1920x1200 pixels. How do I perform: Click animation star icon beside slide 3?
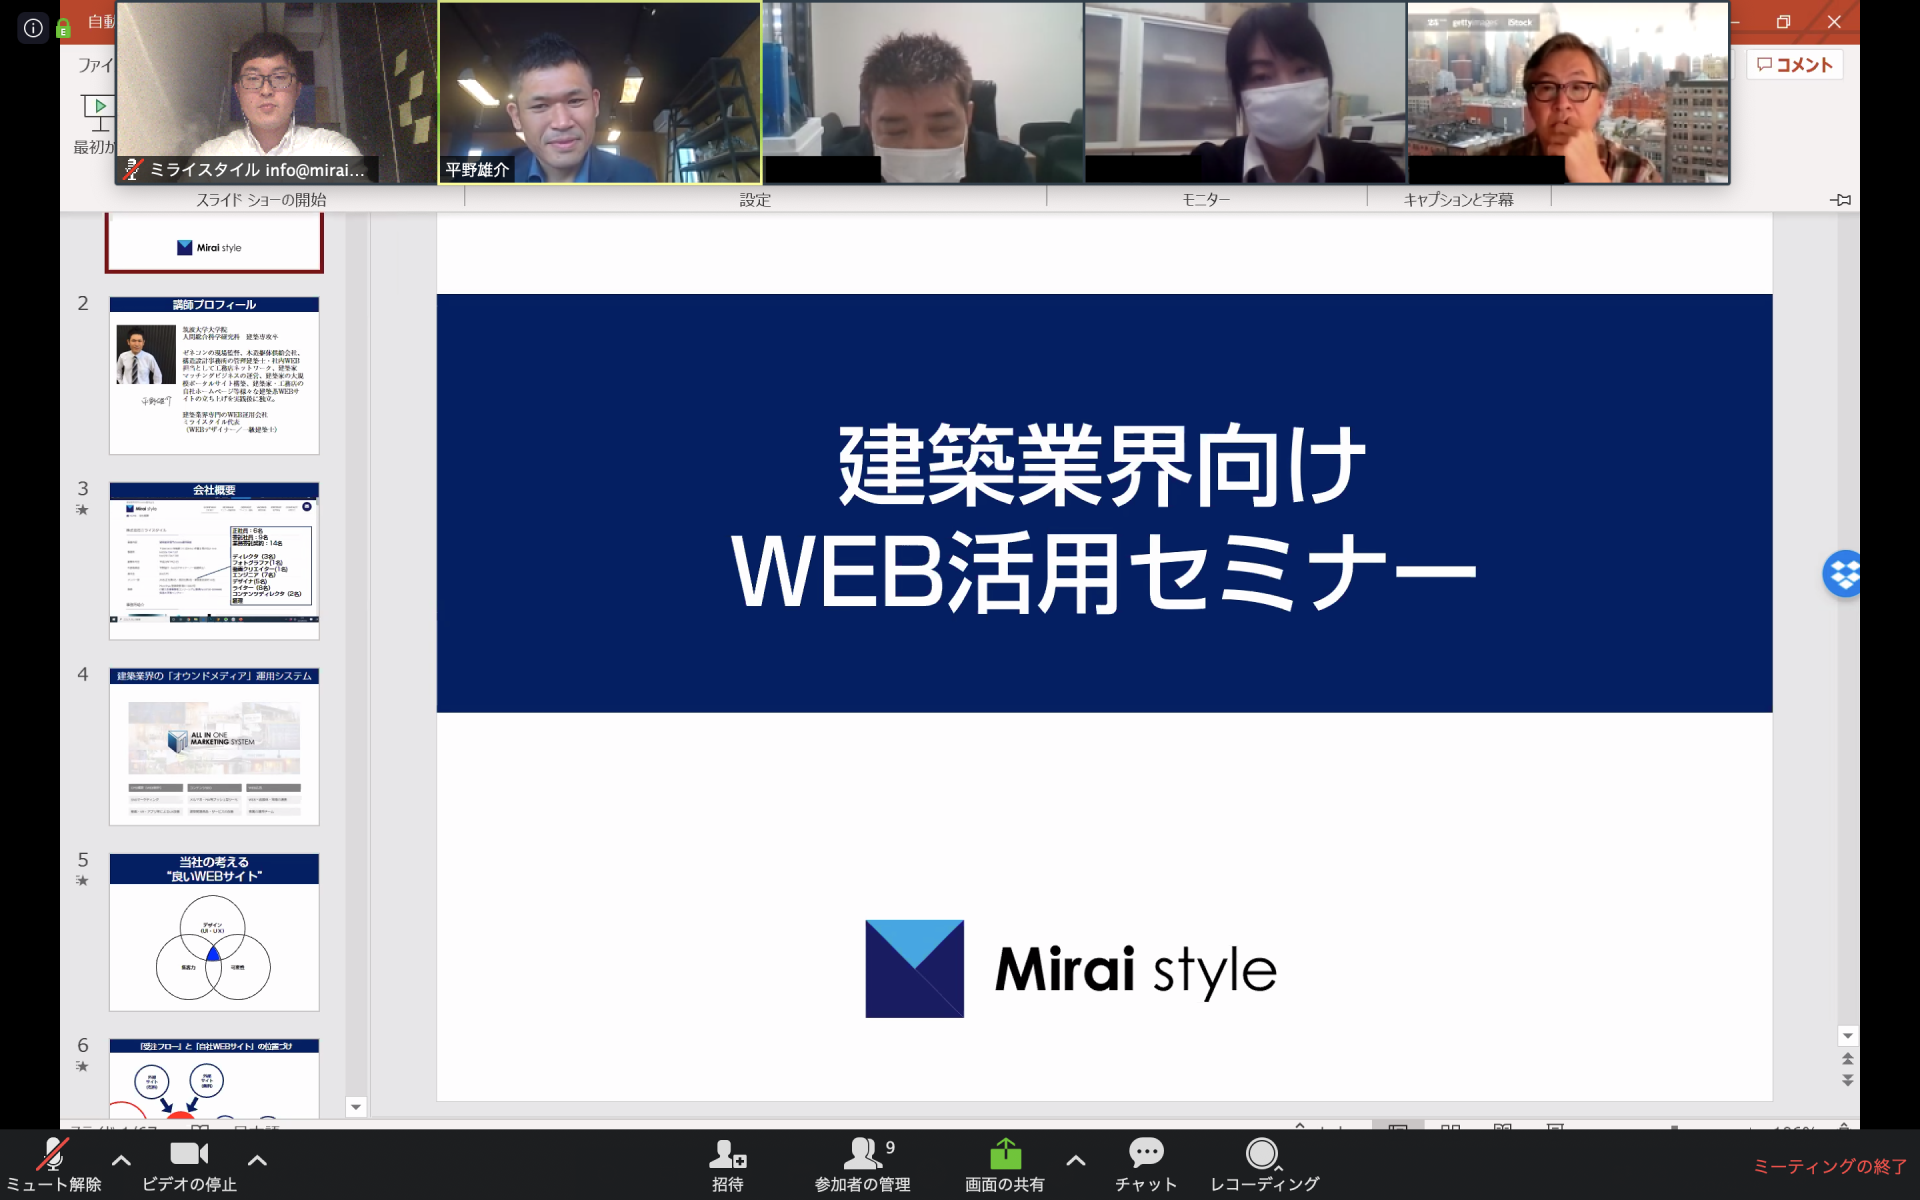(x=83, y=510)
